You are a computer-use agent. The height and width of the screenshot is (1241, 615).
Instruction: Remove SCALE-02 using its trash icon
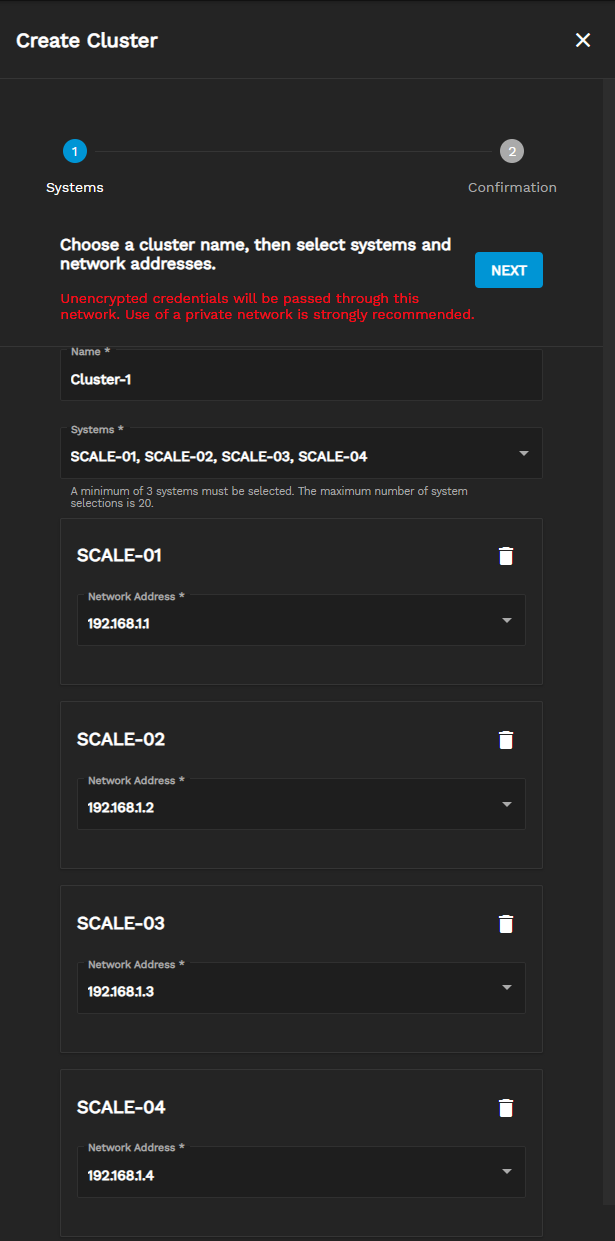506,740
